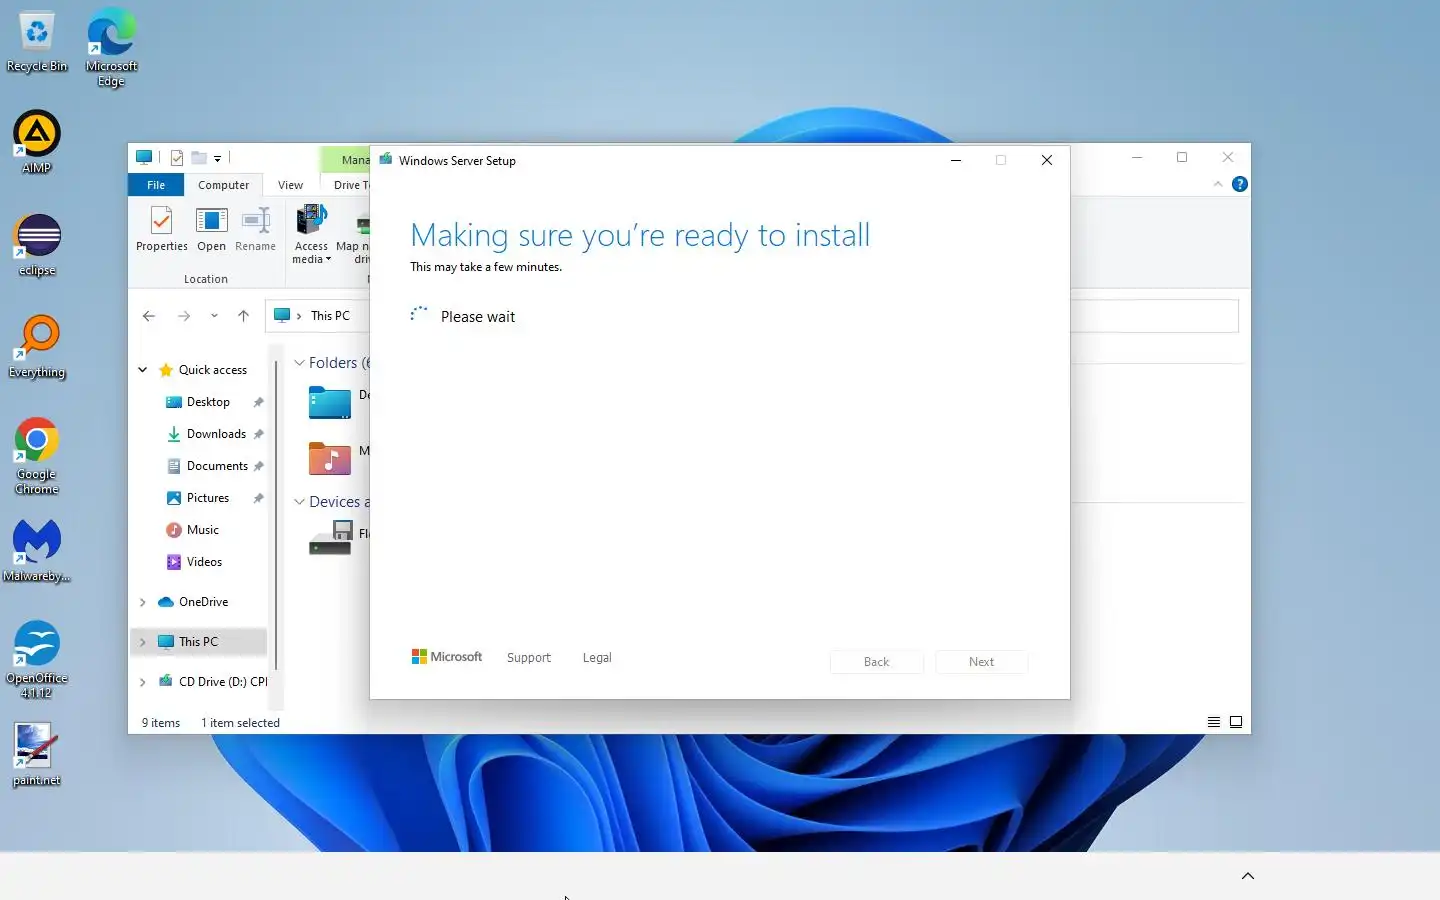Open the File menu tab in Explorer
The height and width of the screenshot is (900, 1440).
156,185
